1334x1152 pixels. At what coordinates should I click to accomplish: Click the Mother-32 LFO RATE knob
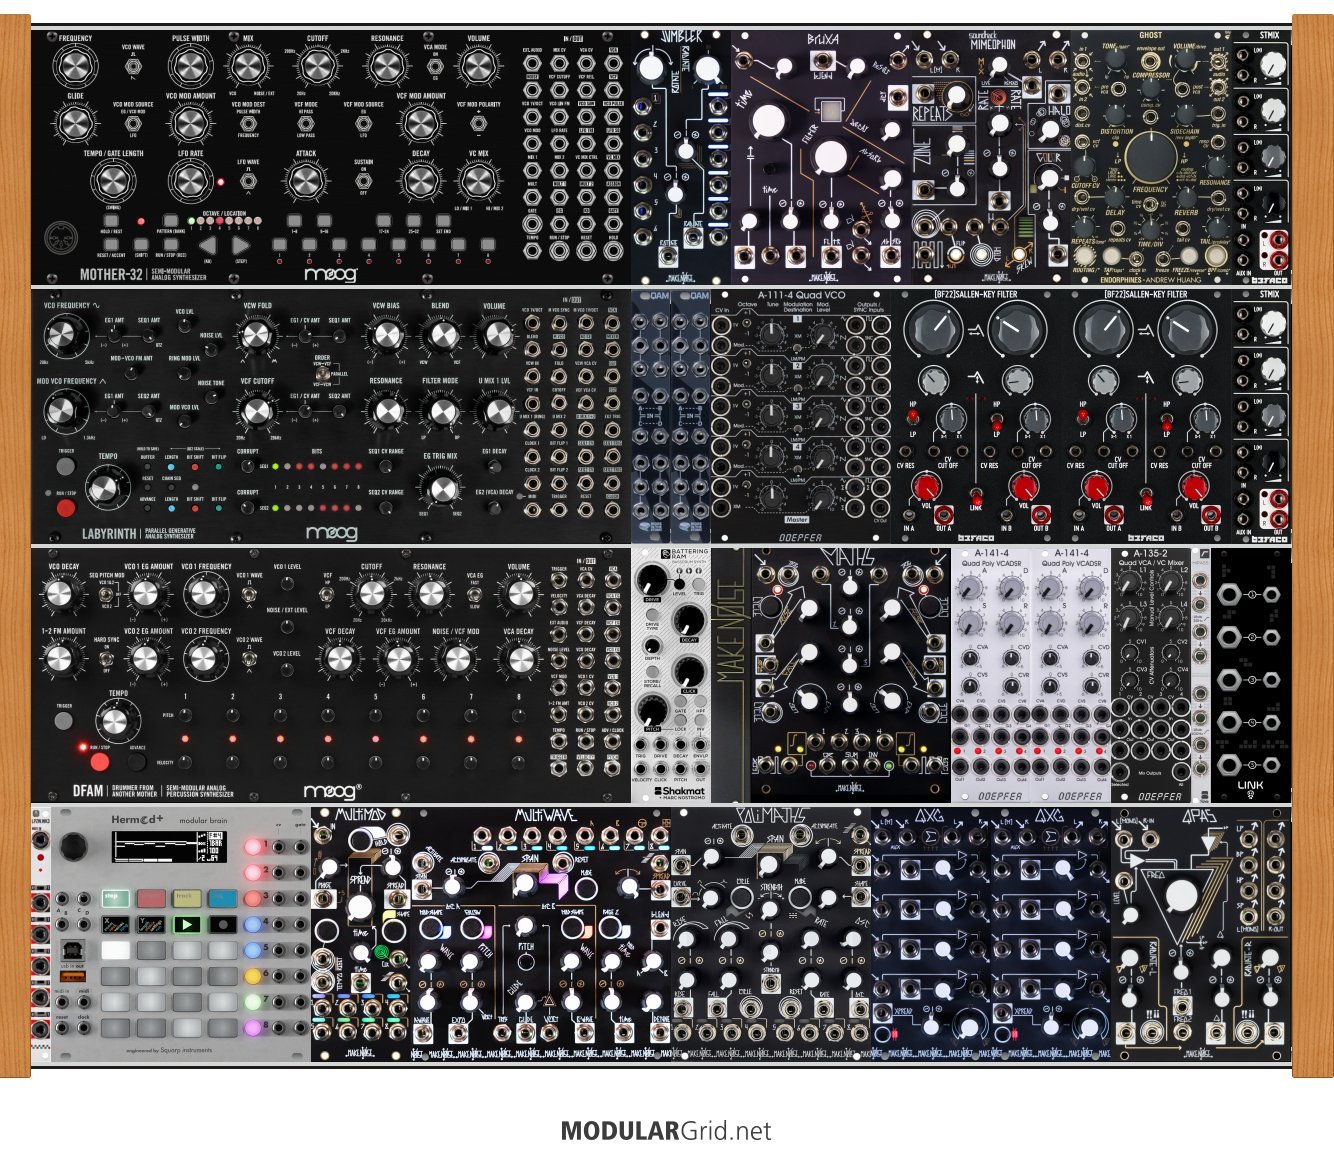click(190, 183)
